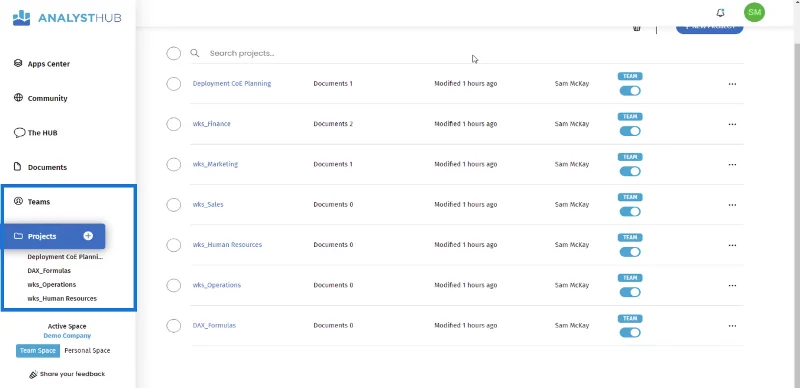The height and width of the screenshot is (388, 800).
Task: Click The HUB chat bubble icon
Action: tap(19, 133)
